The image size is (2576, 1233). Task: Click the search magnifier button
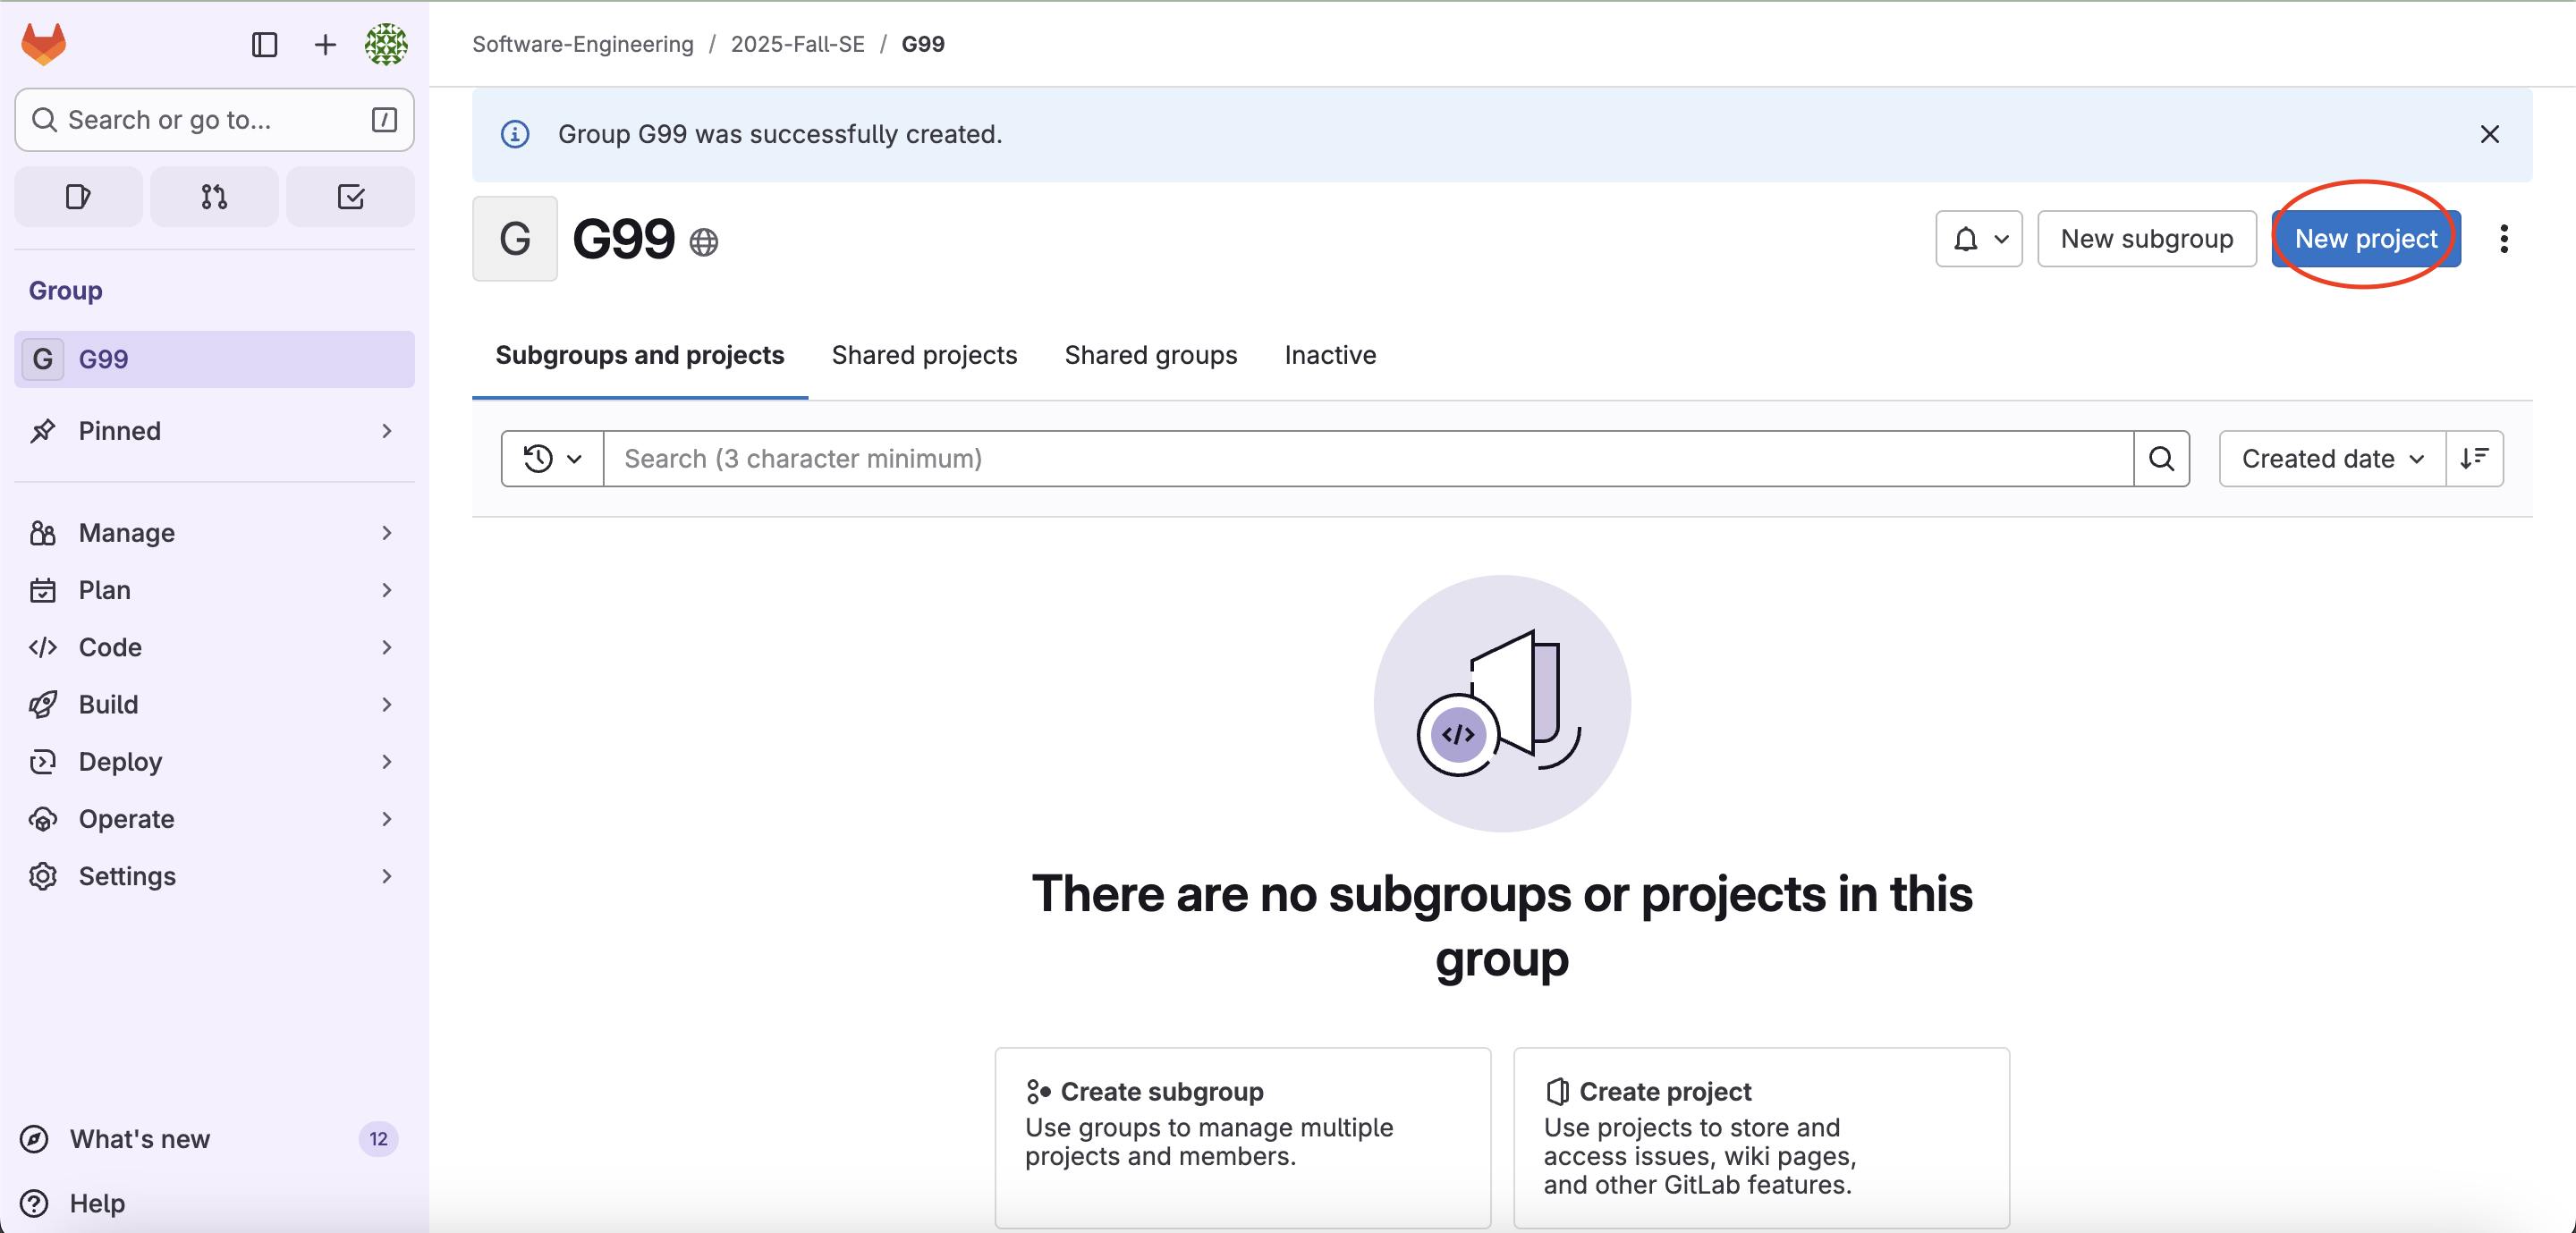[2161, 459]
